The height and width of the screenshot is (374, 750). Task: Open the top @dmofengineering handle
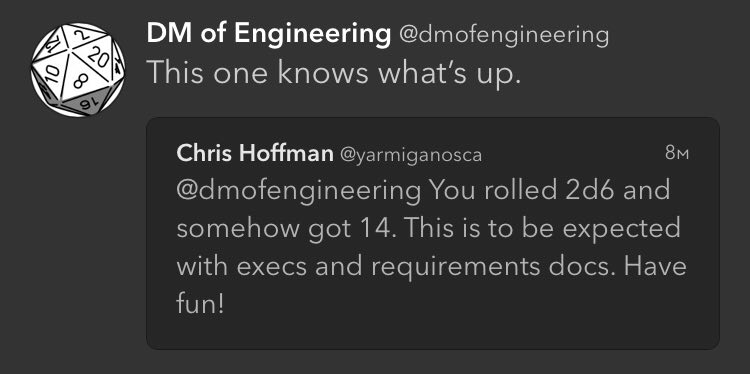point(504,35)
